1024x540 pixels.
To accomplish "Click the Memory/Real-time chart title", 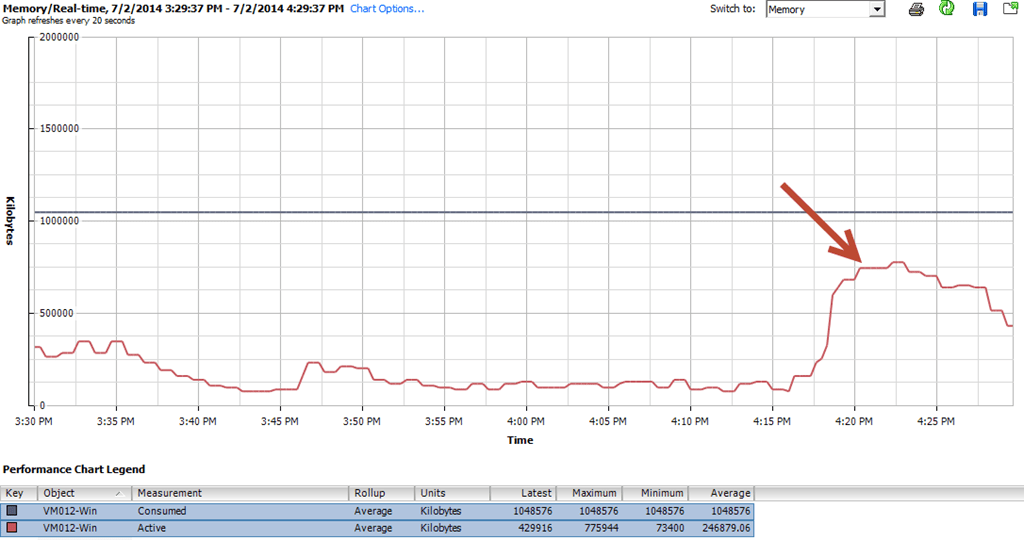I will pyautogui.click(x=173, y=8).
